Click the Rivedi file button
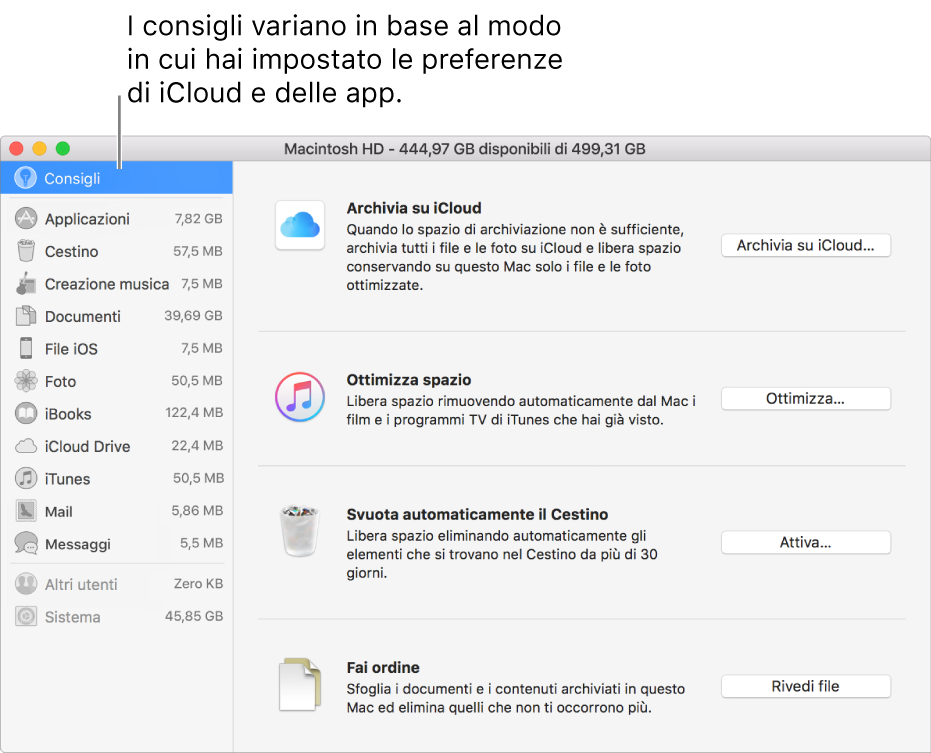Screen dimensions: 931x753 tap(806, 686)
